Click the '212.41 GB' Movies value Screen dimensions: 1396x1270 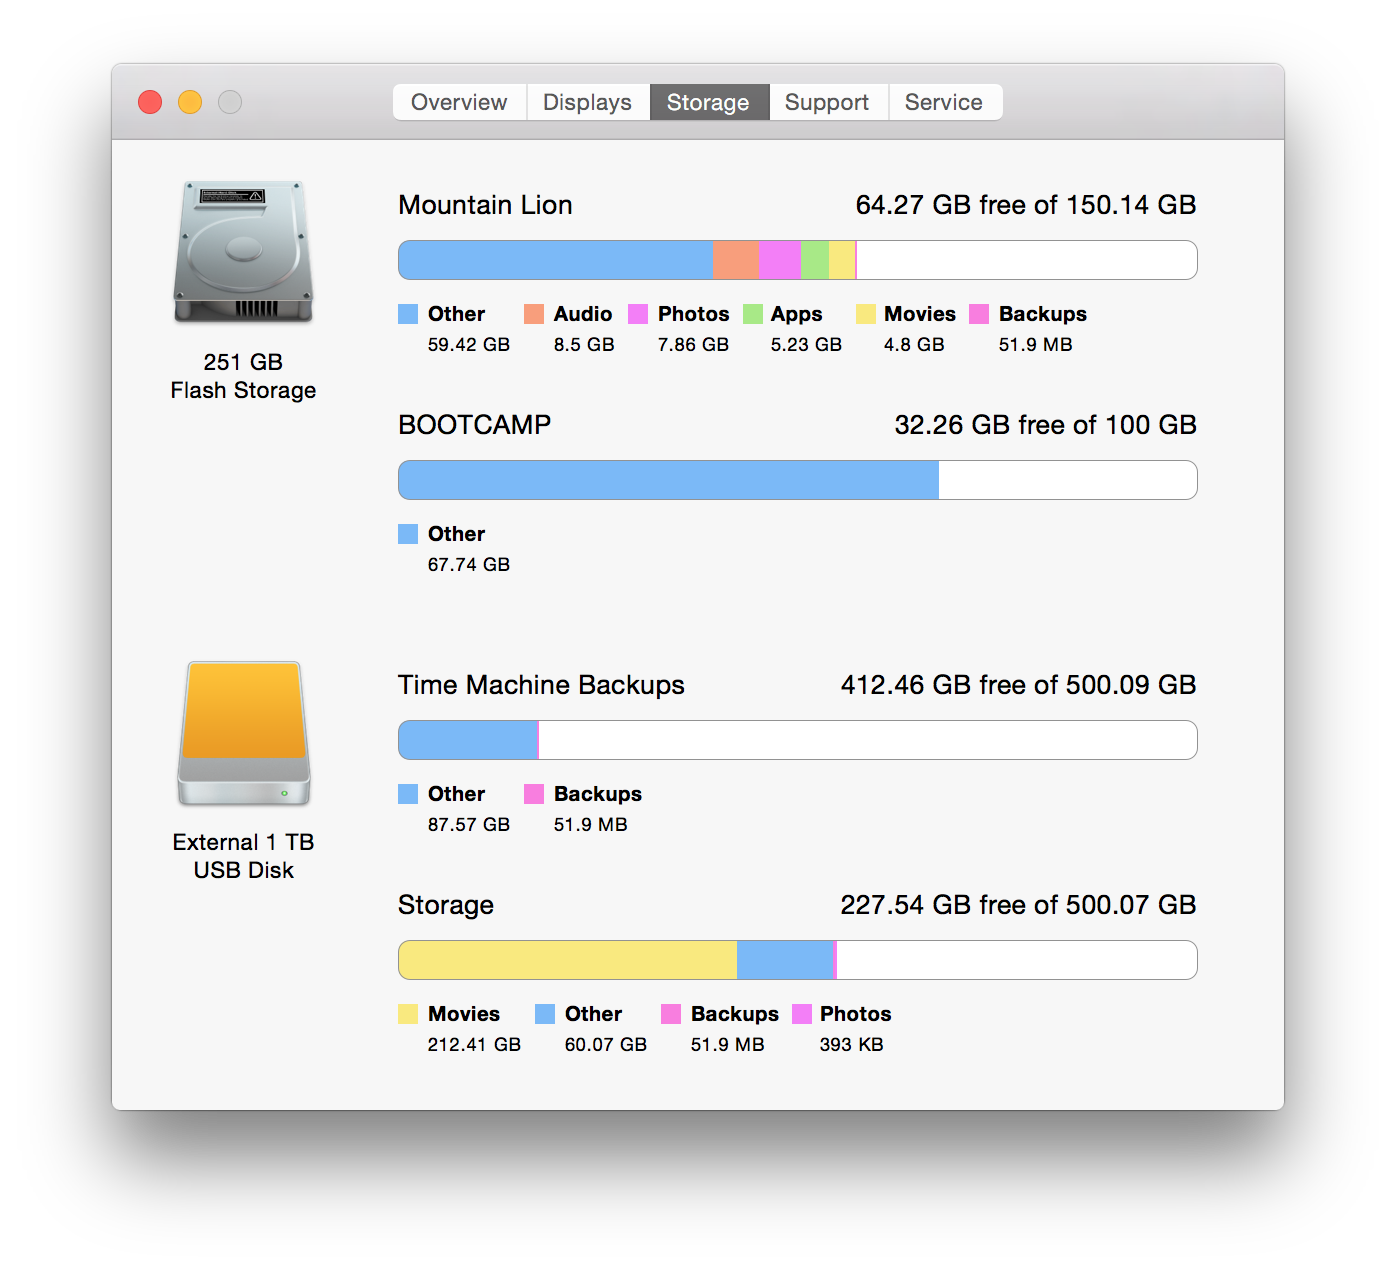click(x=474, y=1045)
